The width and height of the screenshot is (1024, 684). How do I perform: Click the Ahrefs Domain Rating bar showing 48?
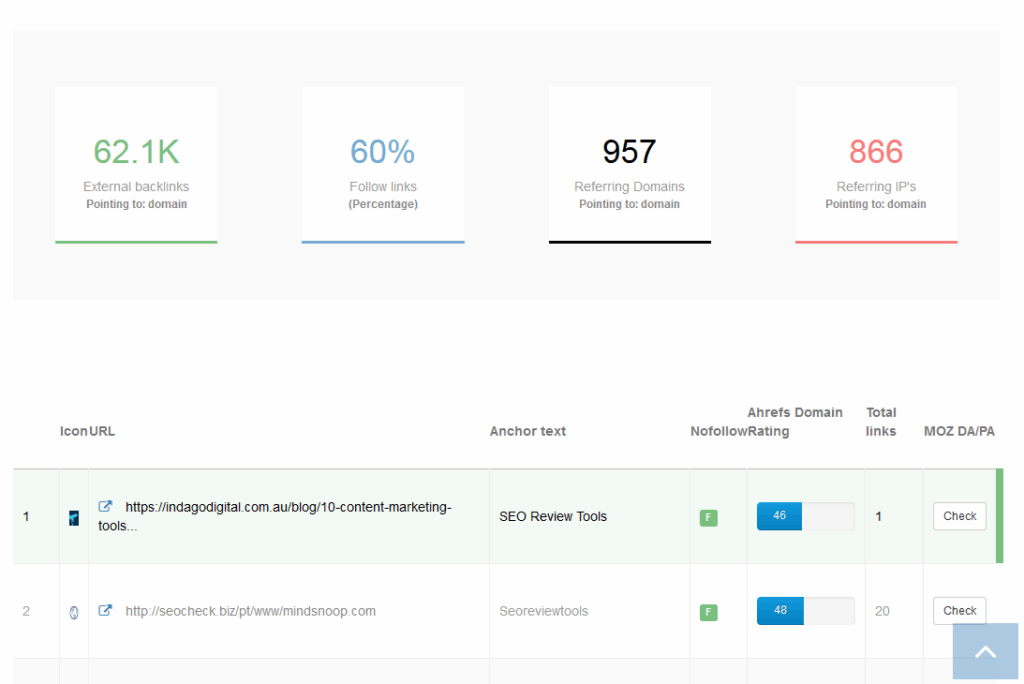(x=806, y=611)
